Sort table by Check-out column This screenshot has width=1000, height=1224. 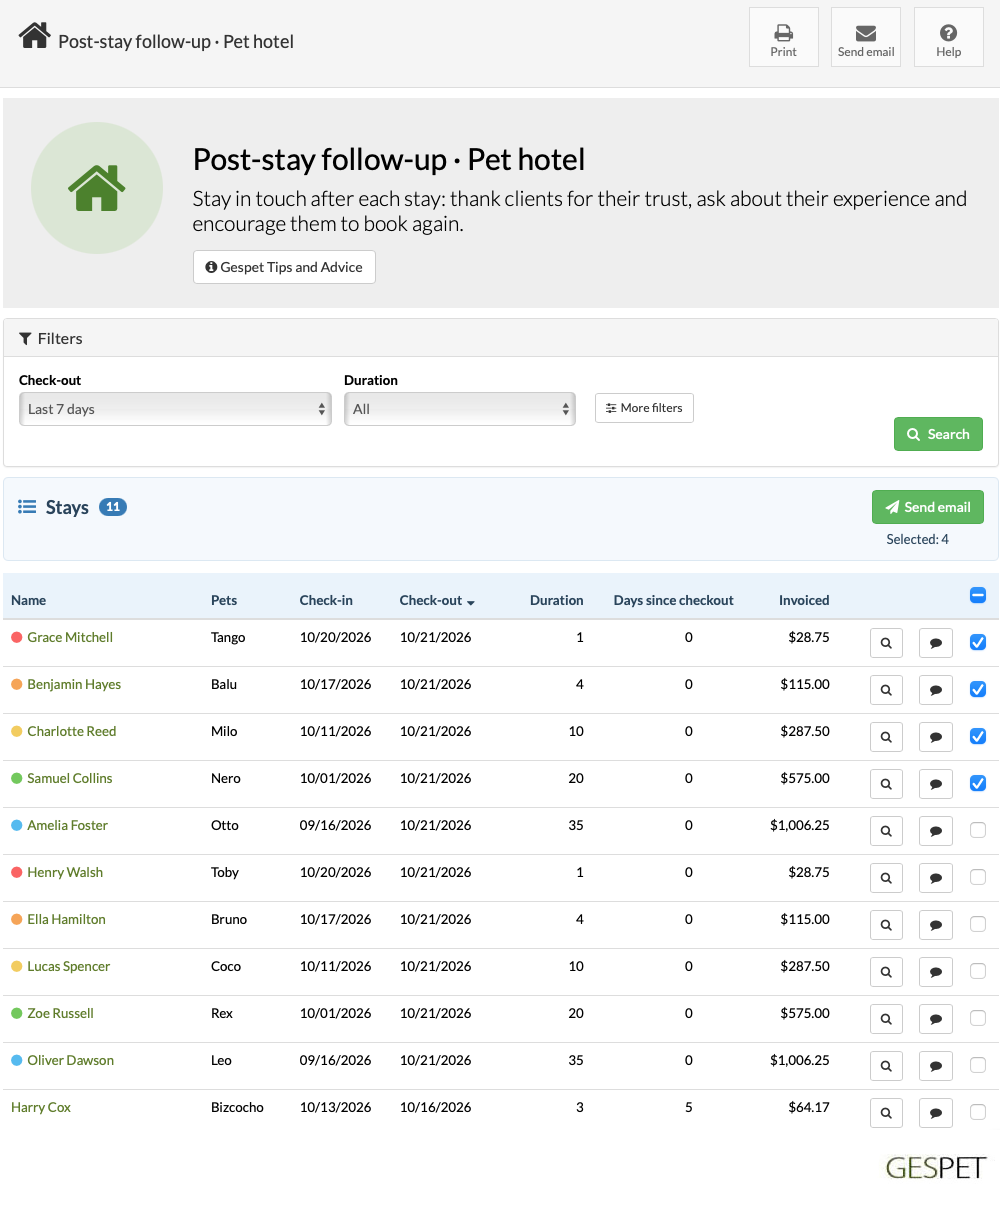(437, 600)
